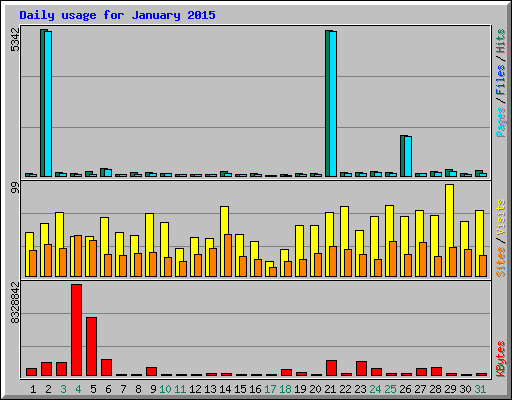The height and width of the screenshot is (400, 512).
Task: Click the yellow Visits legend label
Action: pos(500,217)
